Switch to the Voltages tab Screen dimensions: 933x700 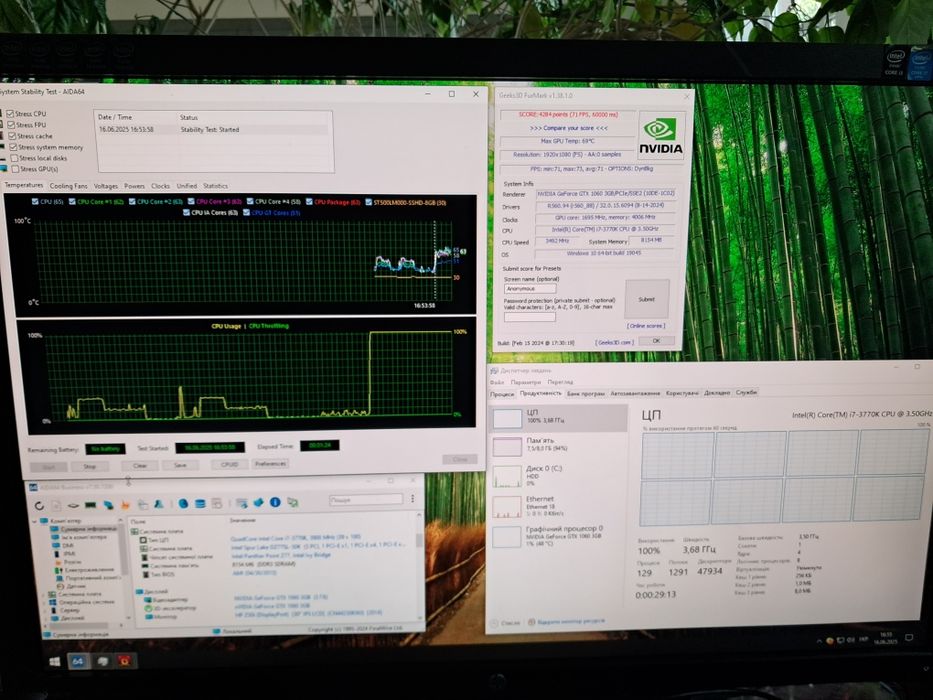106,186
